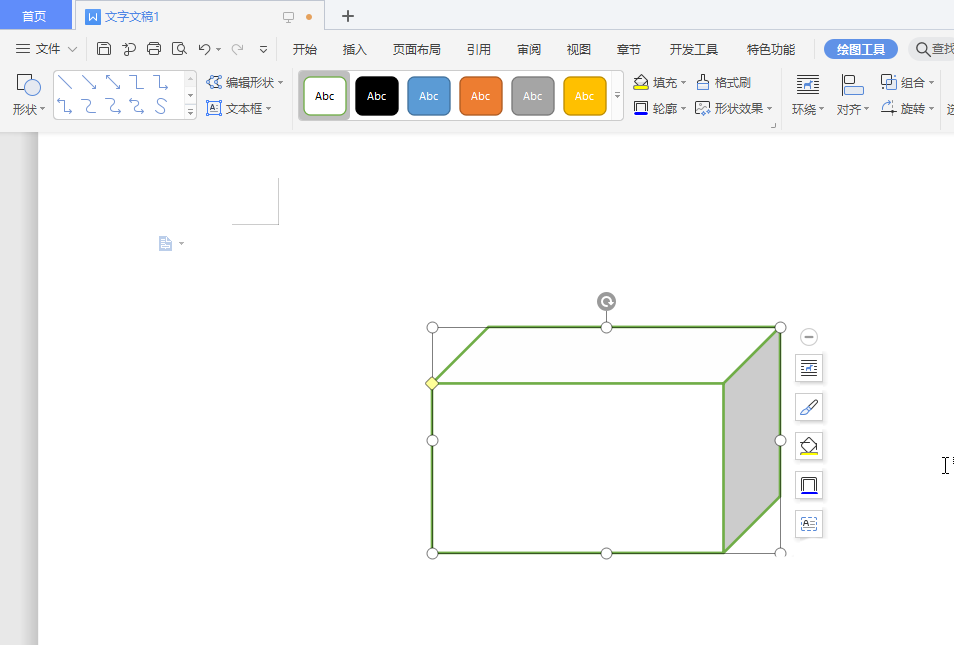This screenshot has width=954, height=645.
Task: Select the arrow line shape
Action: pos(89,82)
